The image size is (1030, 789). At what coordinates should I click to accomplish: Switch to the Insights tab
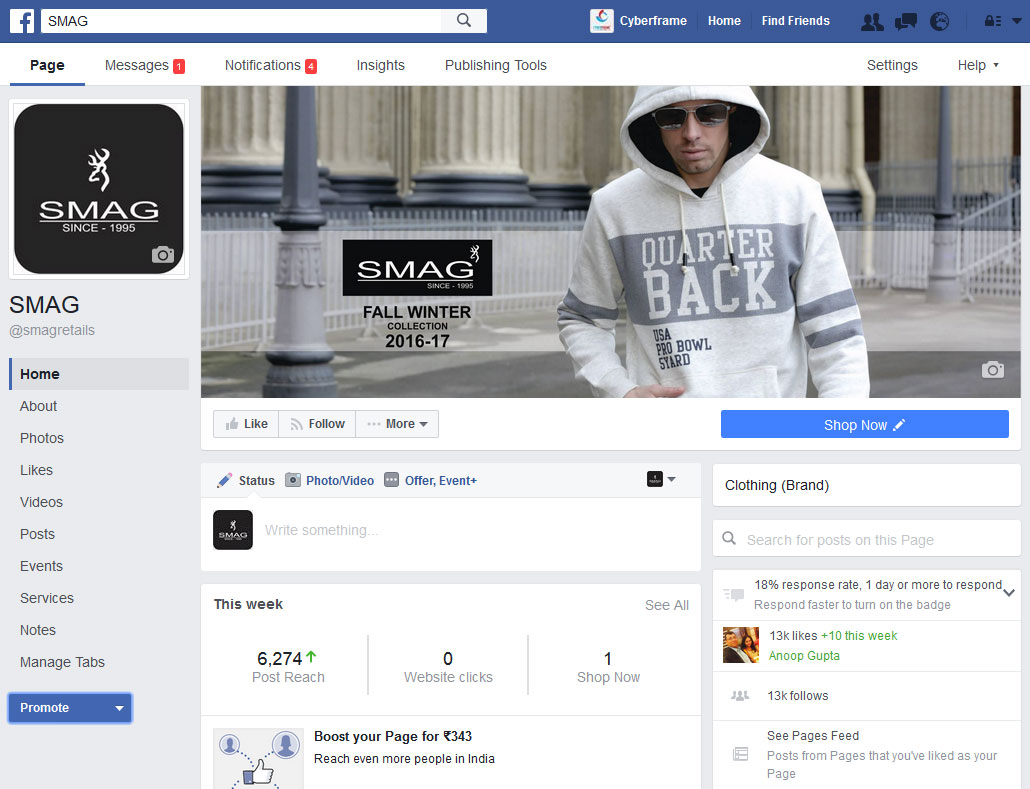click(x=380, y=65)
